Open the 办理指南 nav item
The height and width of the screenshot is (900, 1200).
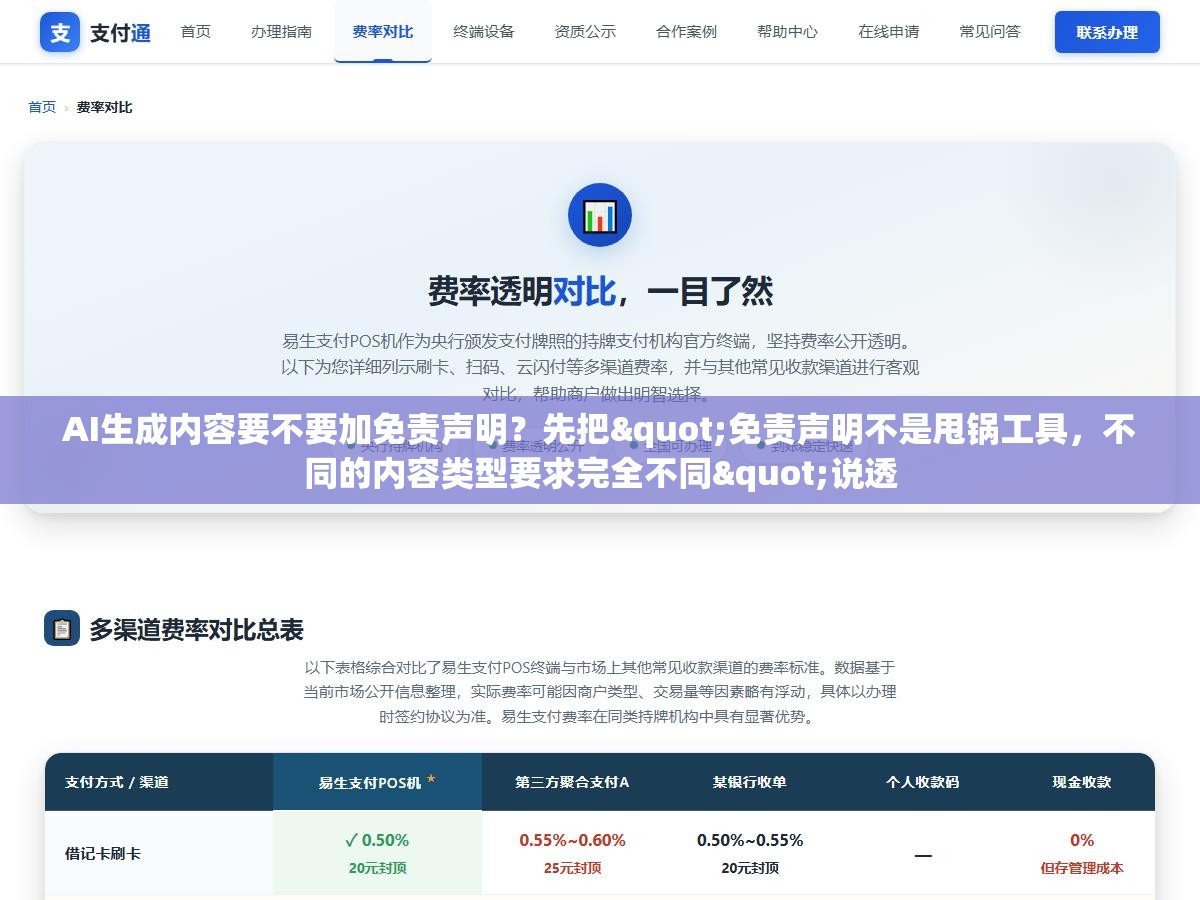point(281,32)
